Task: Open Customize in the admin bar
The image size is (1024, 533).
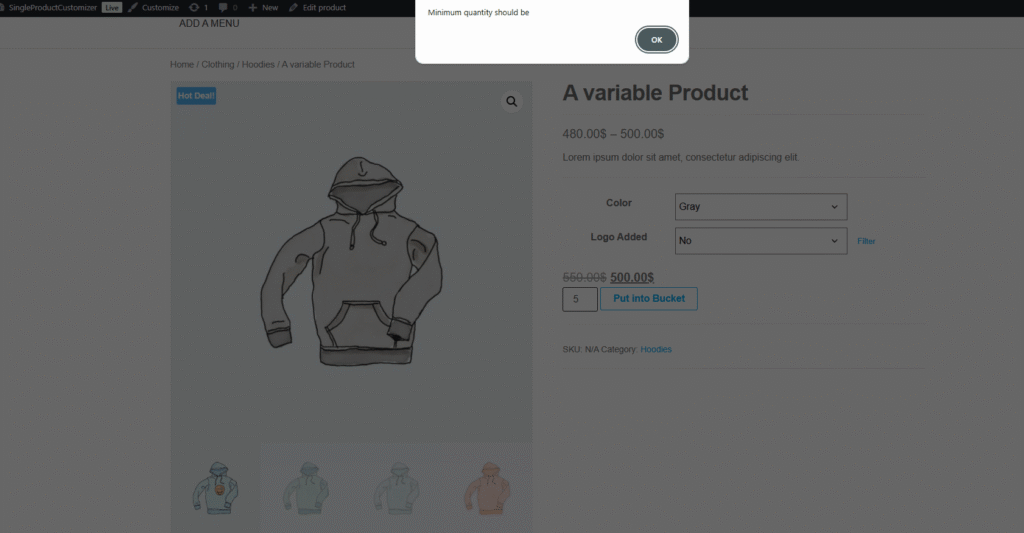Action: 153,7
